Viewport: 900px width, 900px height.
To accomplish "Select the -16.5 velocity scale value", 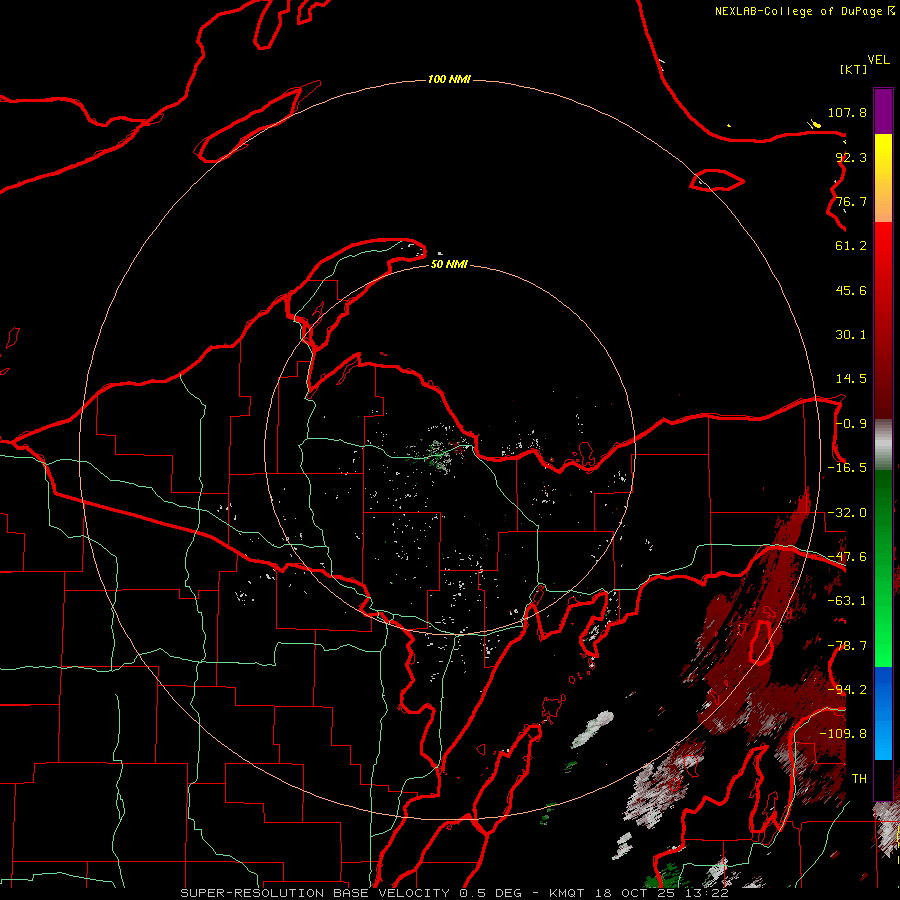I will [x=847, y=468].
